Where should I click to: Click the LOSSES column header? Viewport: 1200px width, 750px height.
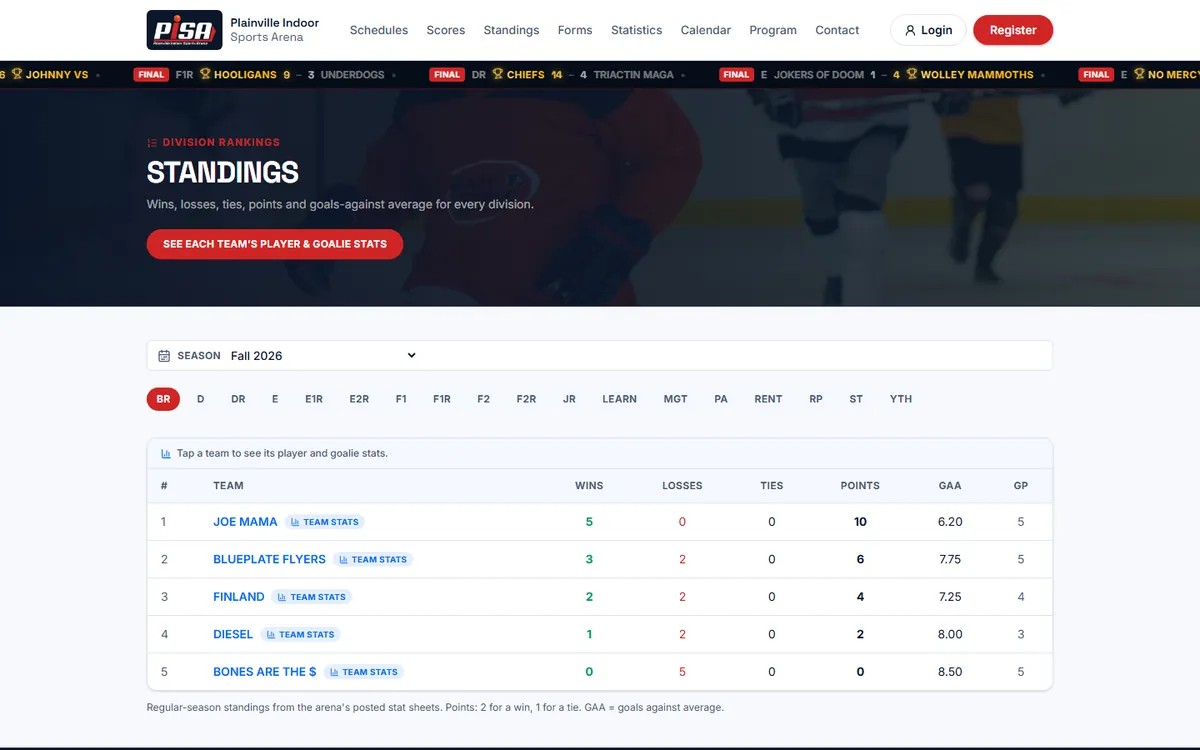682,486
